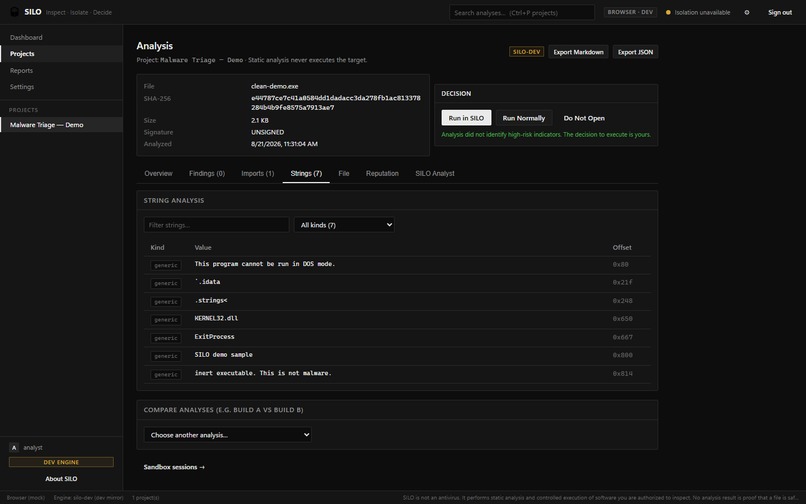Open Projects in sidebar
806x504 pixels.
pos(61,53)
